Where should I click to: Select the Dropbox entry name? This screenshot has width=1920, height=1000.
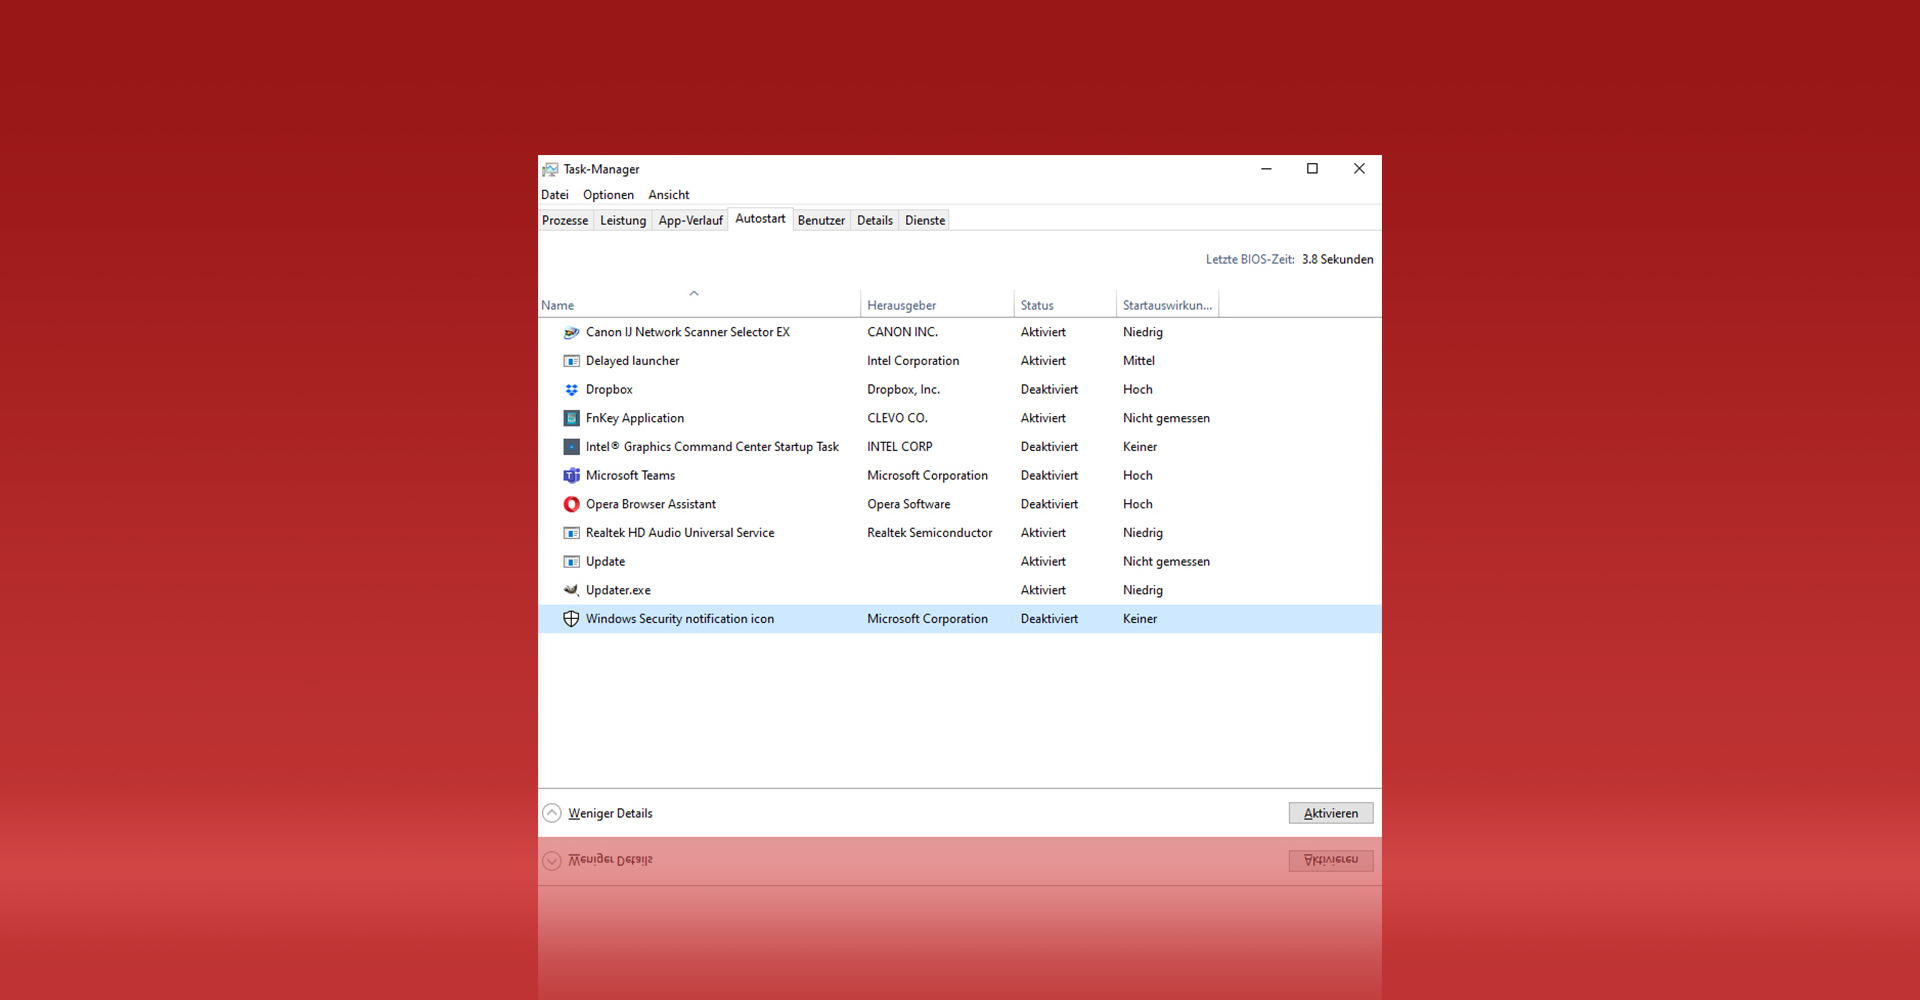[x=609, y=390]
